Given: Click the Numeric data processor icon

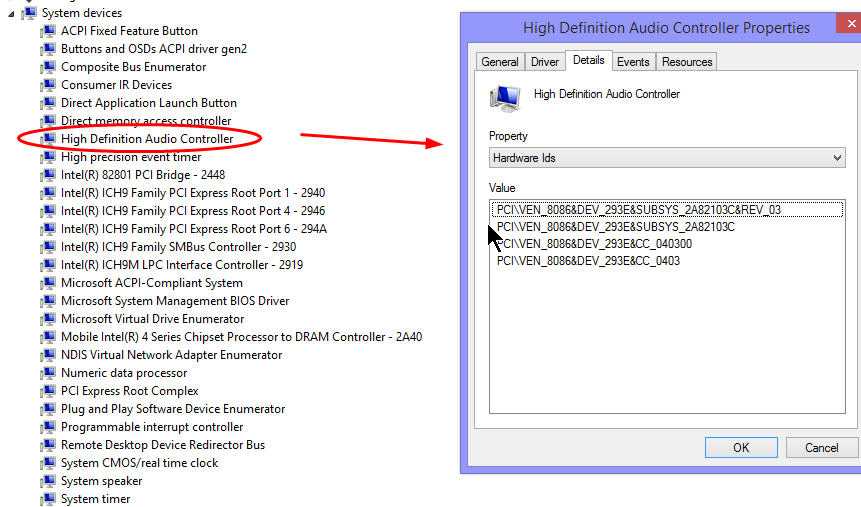Looking at the screenshot, I should point(48,373).
